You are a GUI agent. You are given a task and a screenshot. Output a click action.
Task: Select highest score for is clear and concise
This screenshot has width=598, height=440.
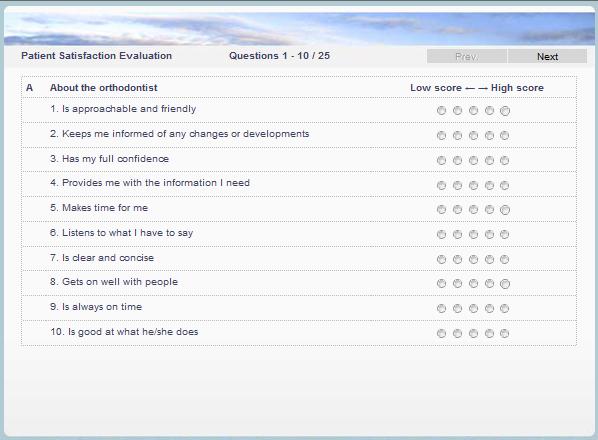tap(505, 259)
